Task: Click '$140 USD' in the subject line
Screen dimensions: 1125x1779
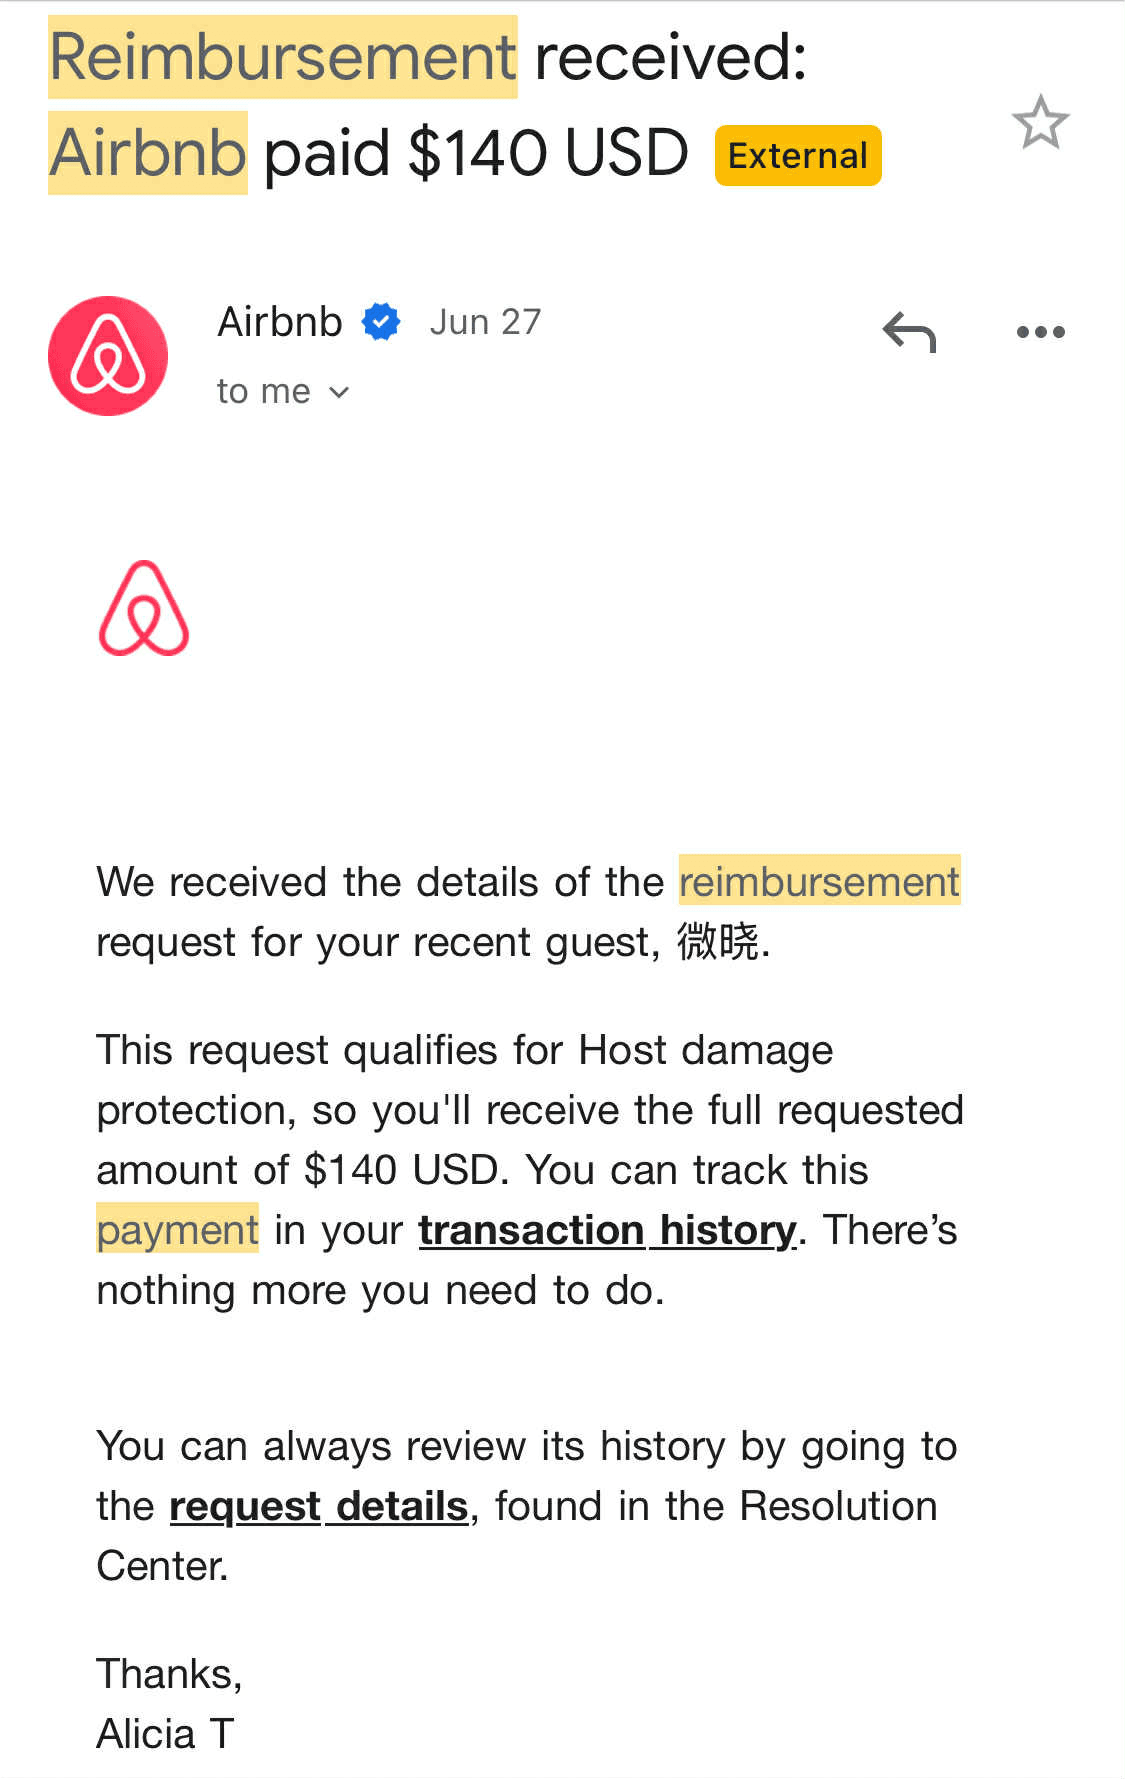Action: point(548,153)
